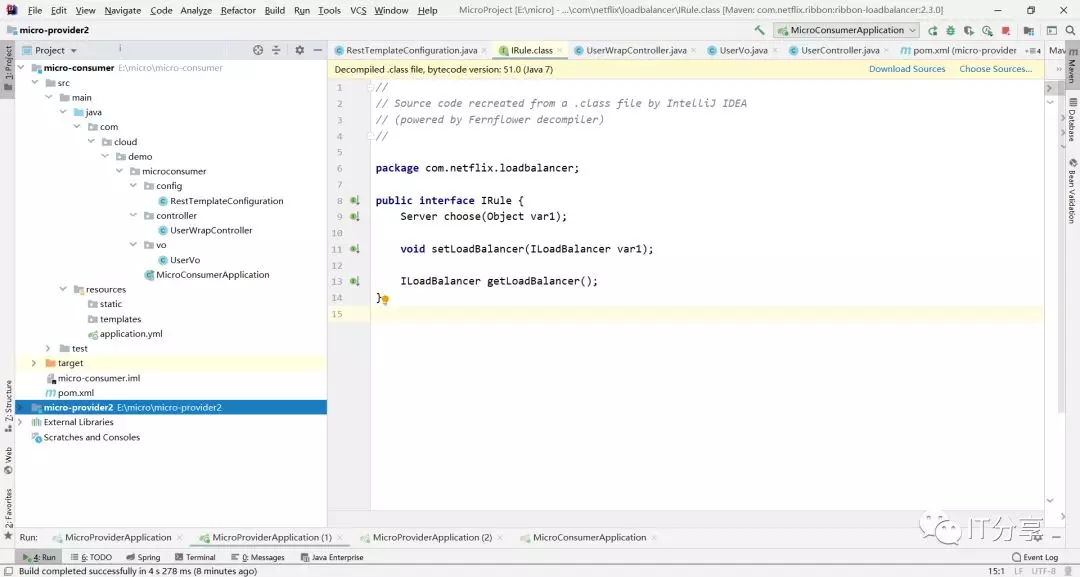
Task: Collapse the src folder
Action: [x=34, y=83]
